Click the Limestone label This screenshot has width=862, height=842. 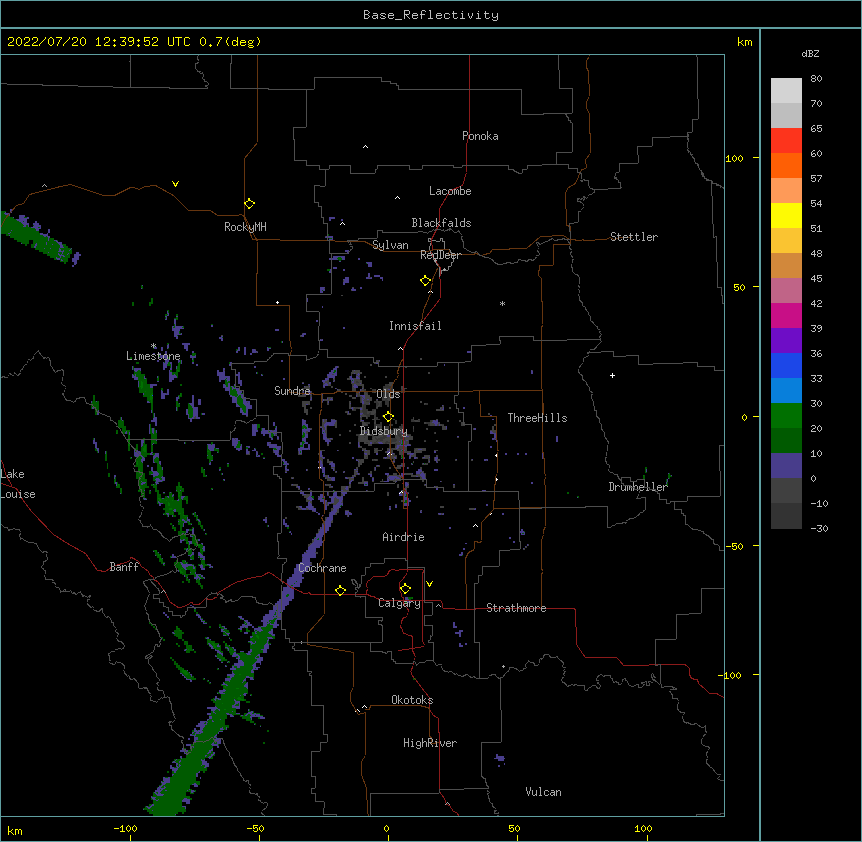(153, 356)
